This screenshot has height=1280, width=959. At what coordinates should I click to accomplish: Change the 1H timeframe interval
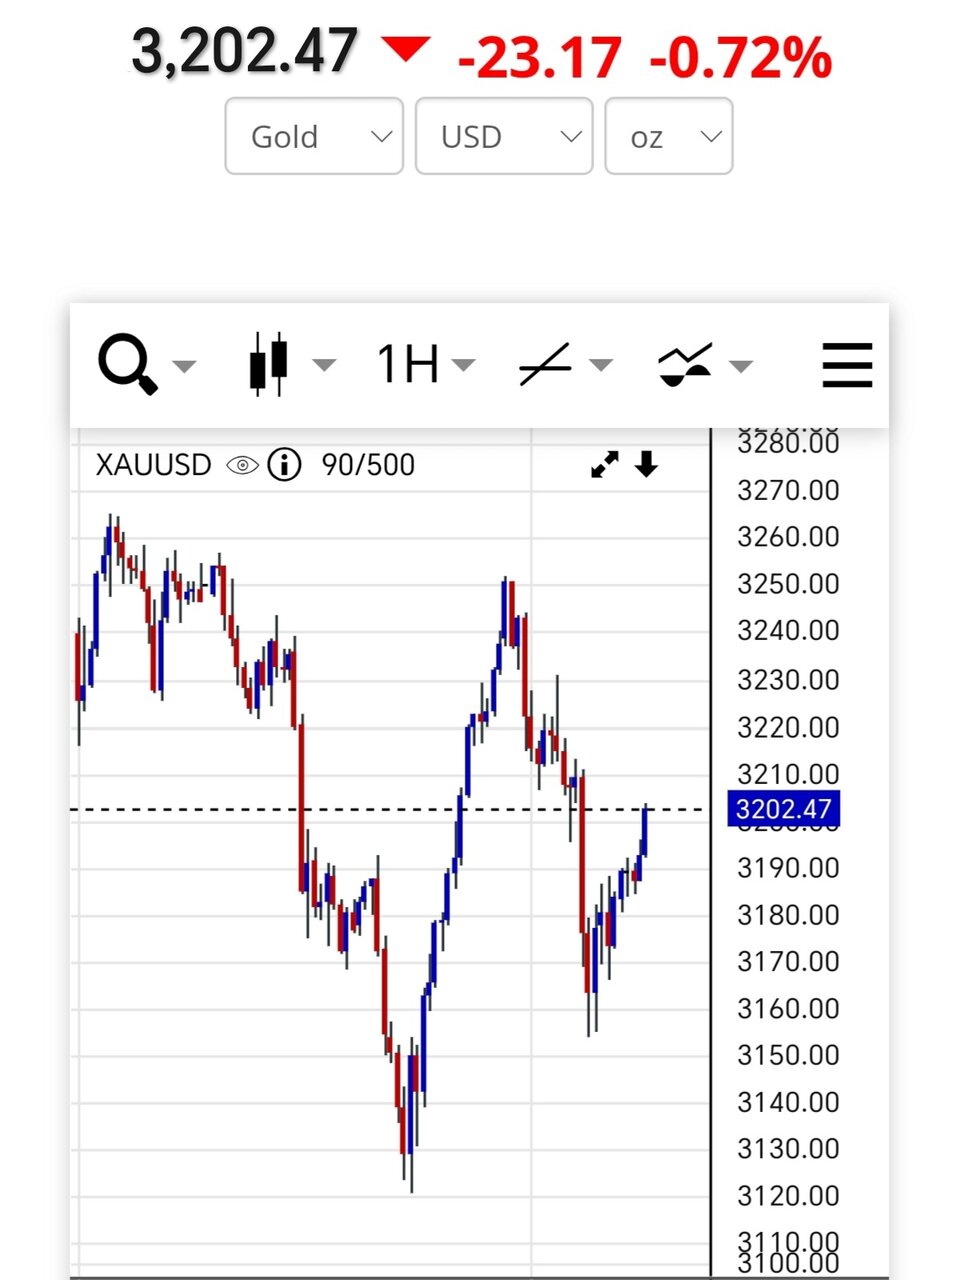tap(407, 364)
